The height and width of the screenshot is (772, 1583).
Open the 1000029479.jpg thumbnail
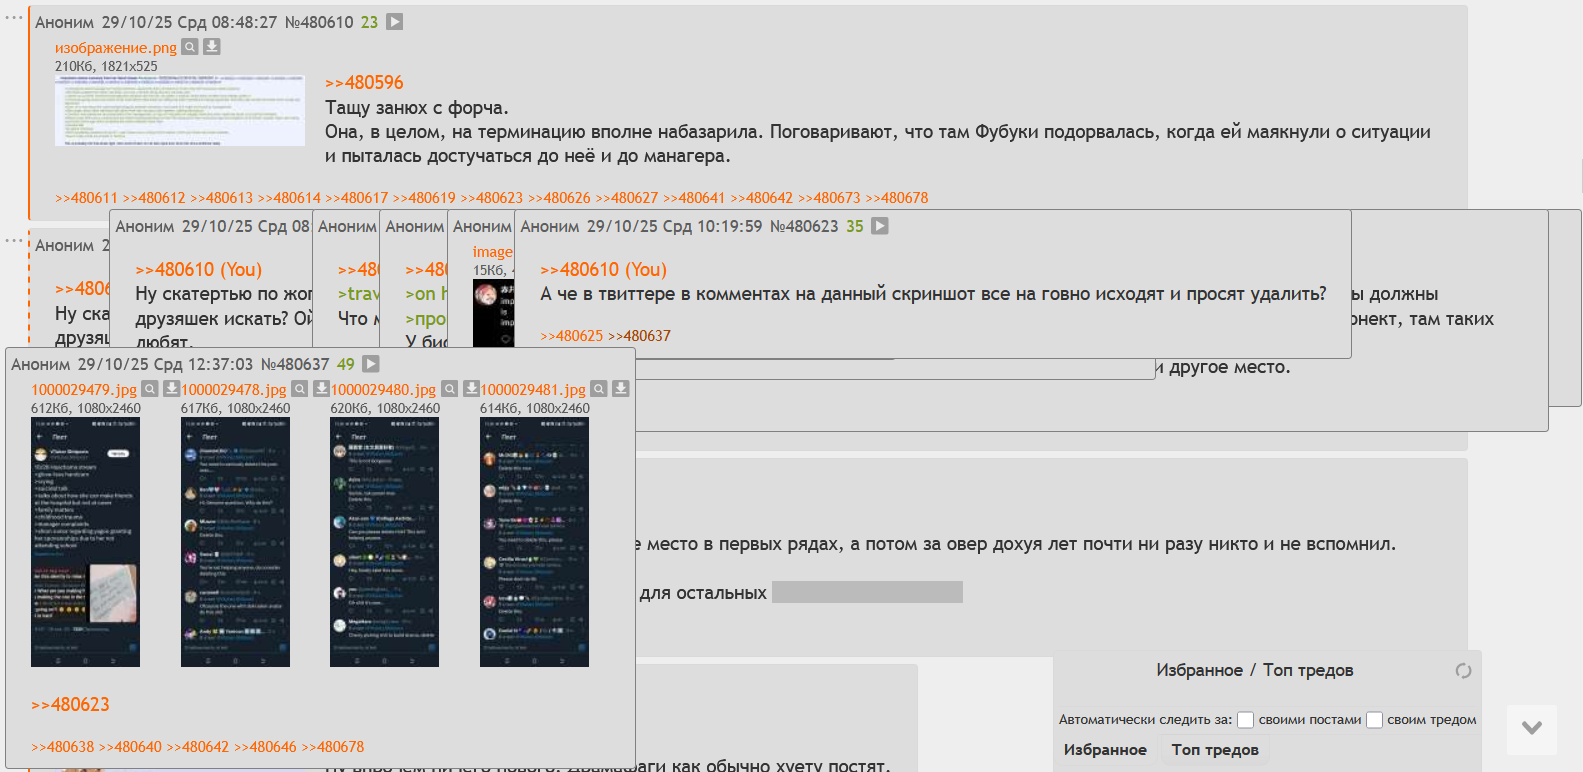pyautogui.click(x=85, y=542)
